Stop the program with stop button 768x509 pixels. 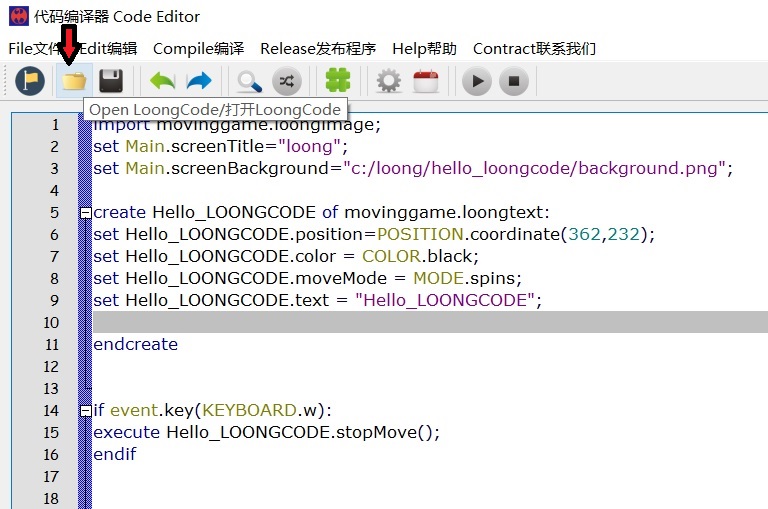[x=513, y=81]
